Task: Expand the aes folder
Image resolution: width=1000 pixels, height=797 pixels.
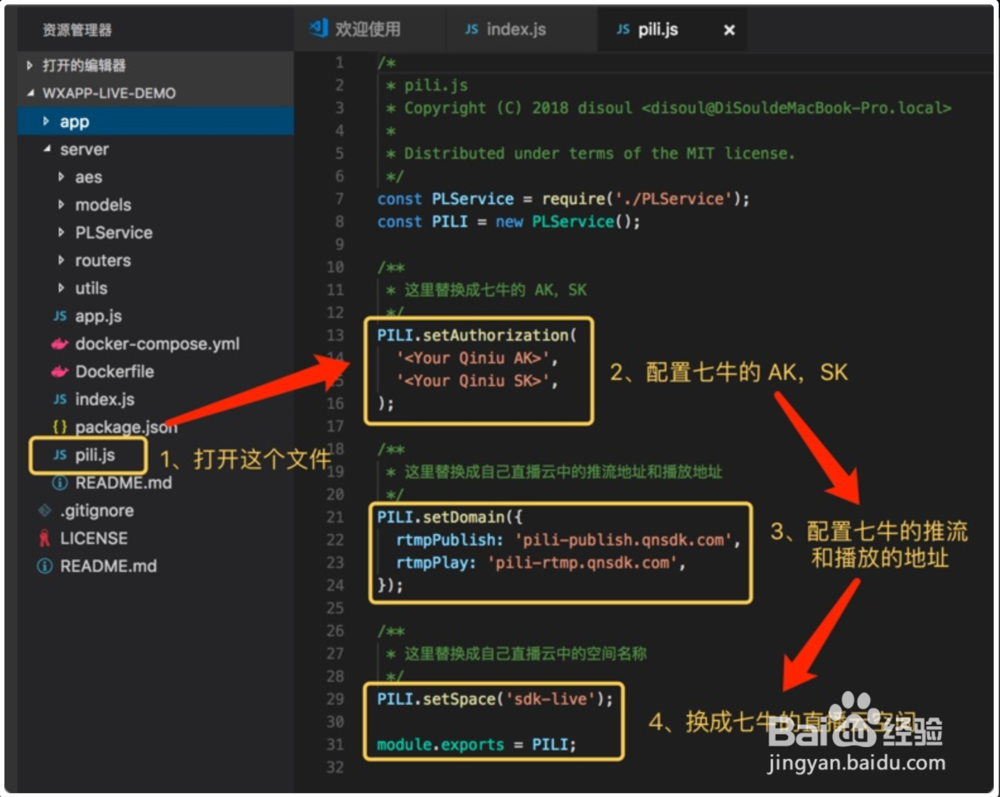Action: (61, 177)
